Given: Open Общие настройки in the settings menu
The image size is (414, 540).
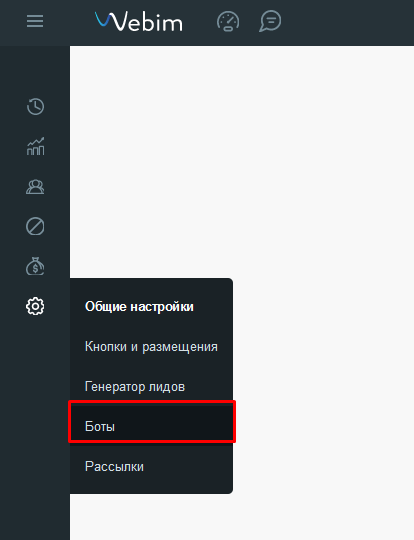Looking at the screenshot, I should (x=139, y=307).
